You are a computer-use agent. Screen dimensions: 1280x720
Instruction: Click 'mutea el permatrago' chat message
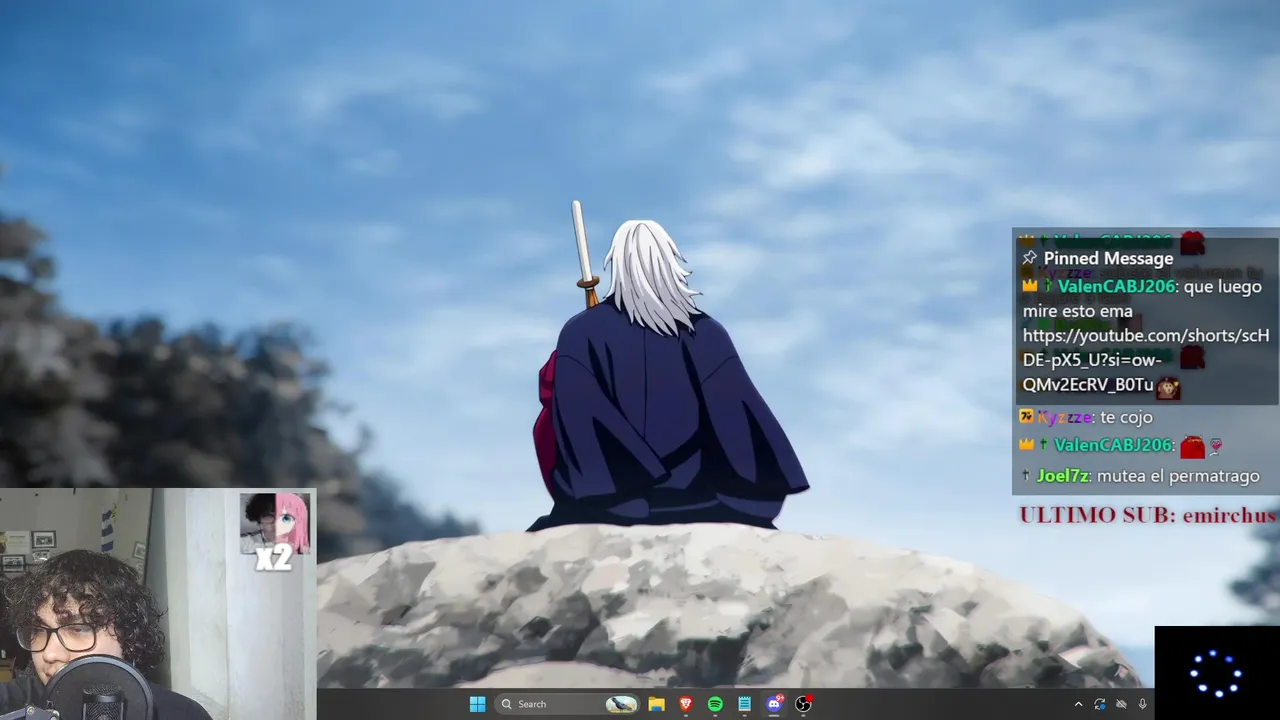[x=1178, y=476]
